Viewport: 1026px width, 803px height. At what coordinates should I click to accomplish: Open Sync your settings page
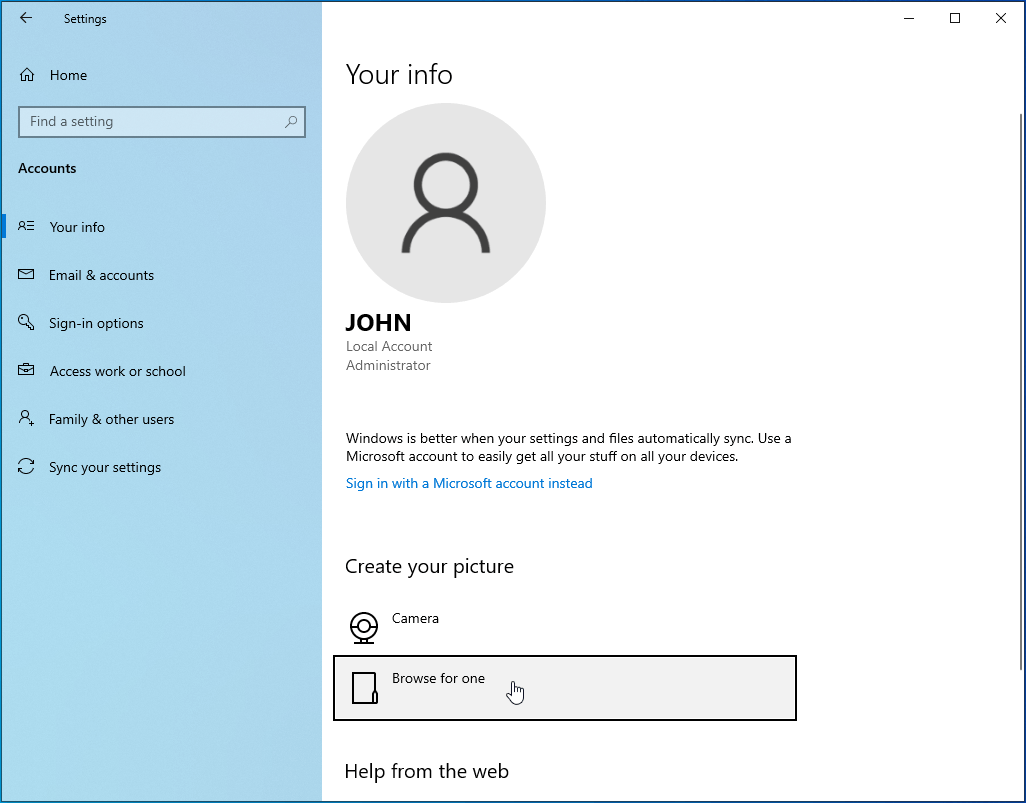pos(104,467)
